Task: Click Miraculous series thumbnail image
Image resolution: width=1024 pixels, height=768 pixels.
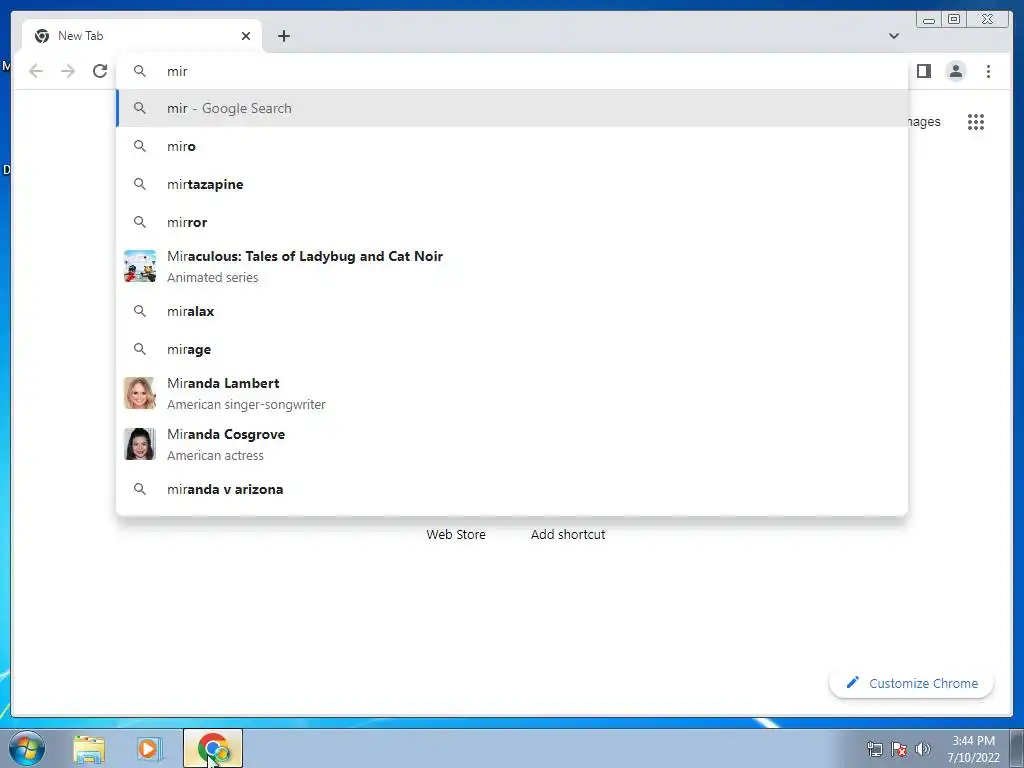Action: (140, 266)
